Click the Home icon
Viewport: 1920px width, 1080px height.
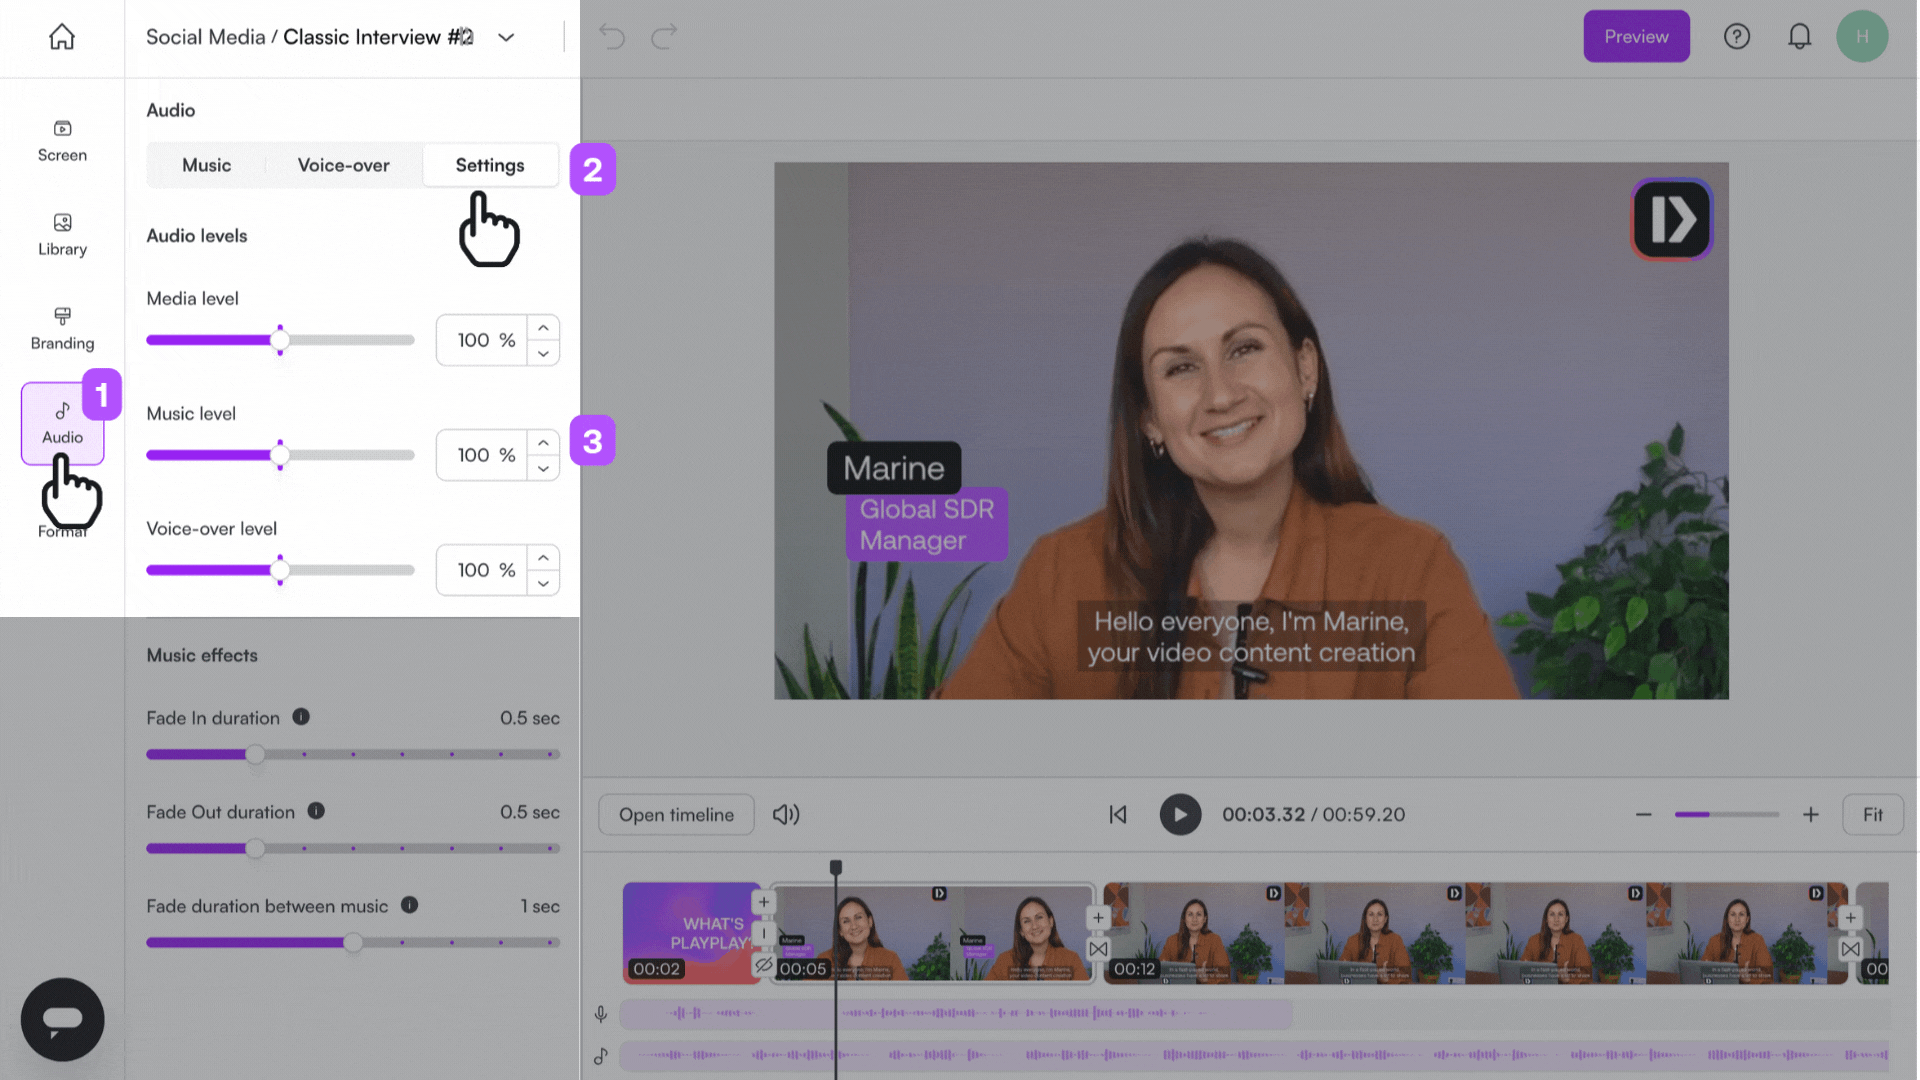pyautogui.click(x=62, y=36)
